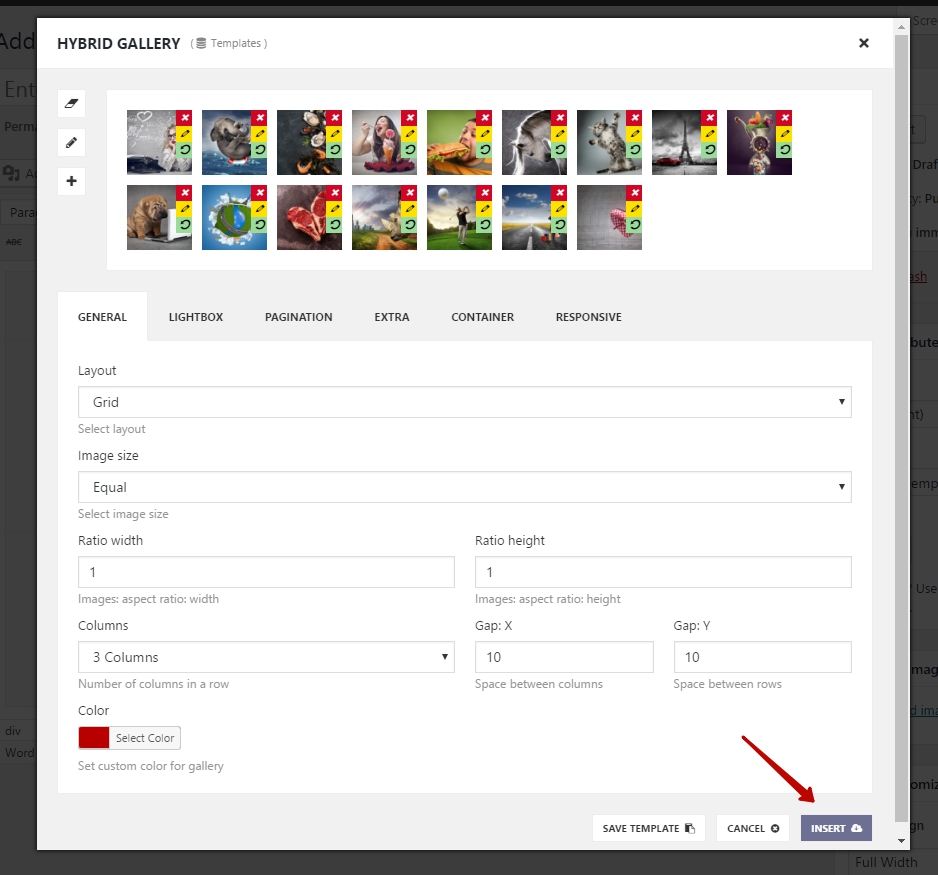Screen dimensions: 938x875
Task: Click the Gap: Y input field
Action: (762, 657)
